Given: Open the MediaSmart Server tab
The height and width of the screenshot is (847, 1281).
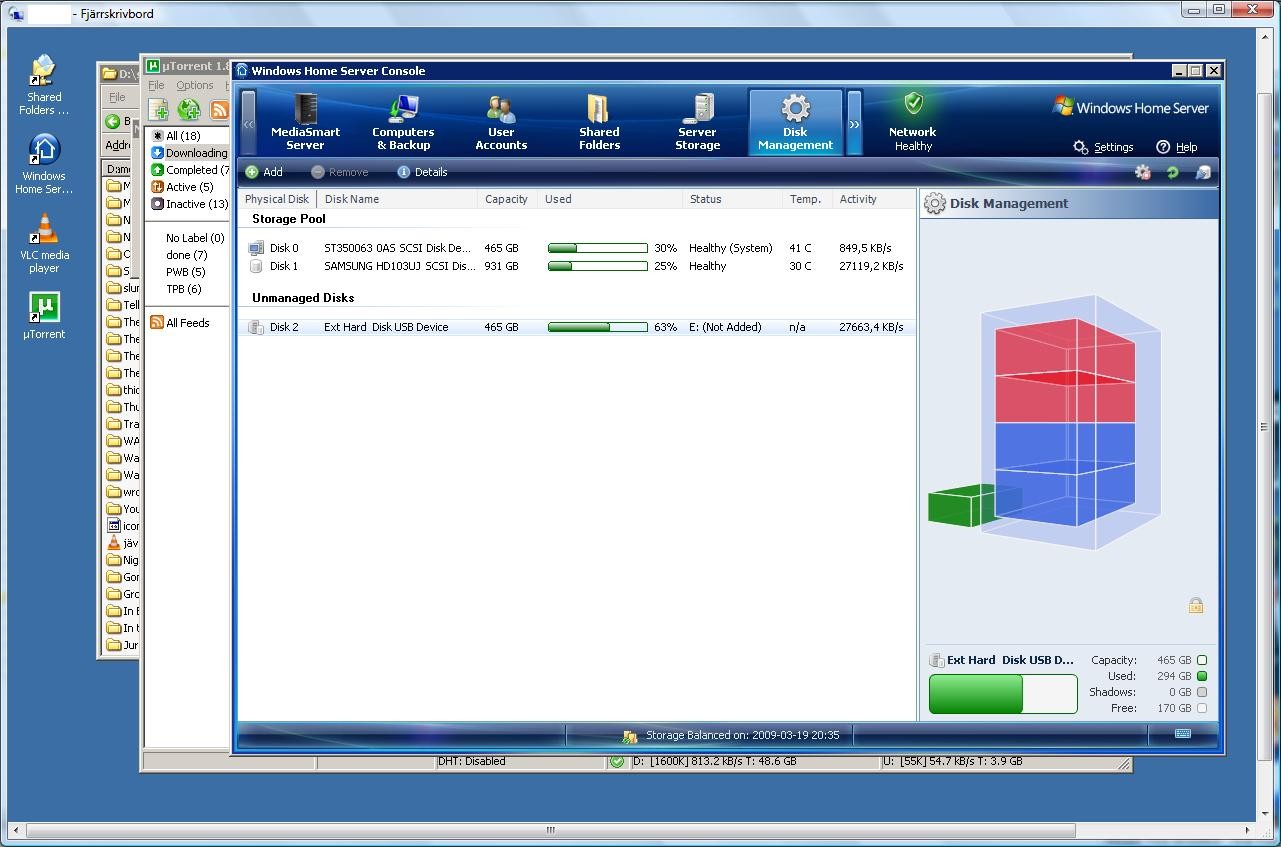Looking at the screenshot, I should (305, 122).
